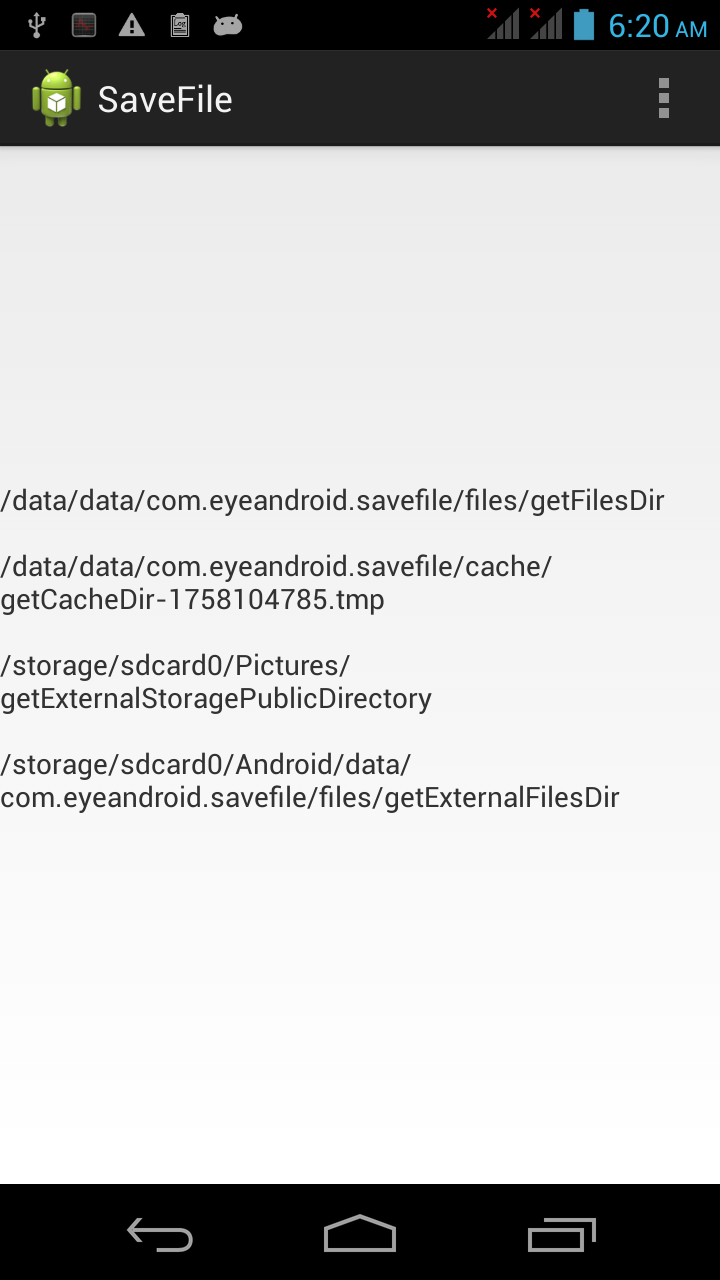Screen dimensions: 720x1280
Task: Tap the Android debugging notification icon
Action: [x=228, y=25]
